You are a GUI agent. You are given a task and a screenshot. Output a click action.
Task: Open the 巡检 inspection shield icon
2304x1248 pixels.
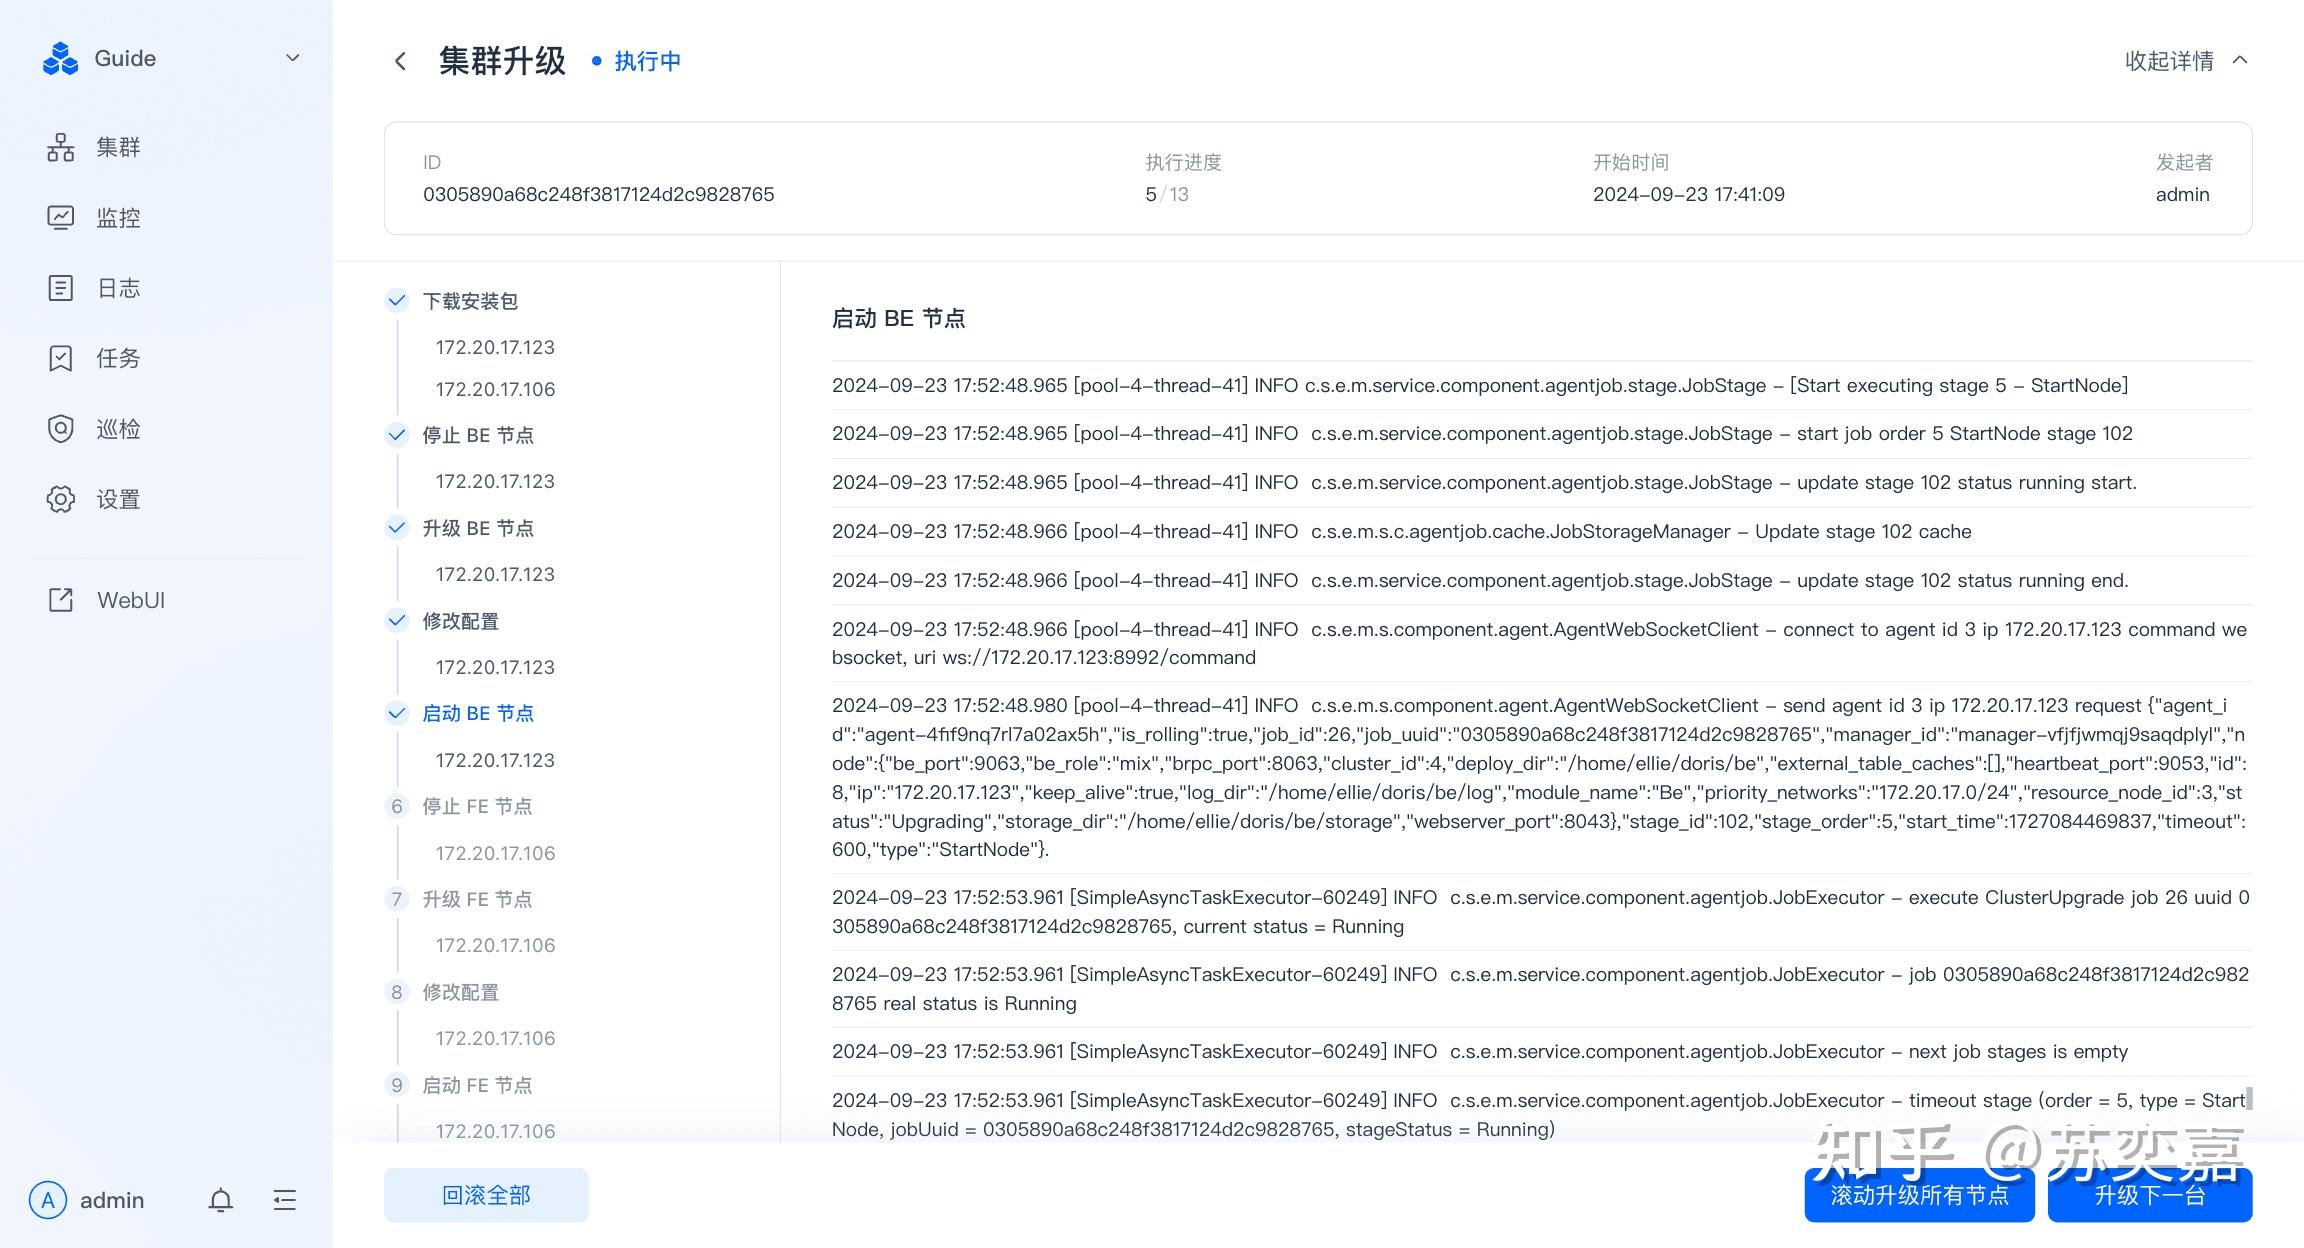(x=60, y=429)
